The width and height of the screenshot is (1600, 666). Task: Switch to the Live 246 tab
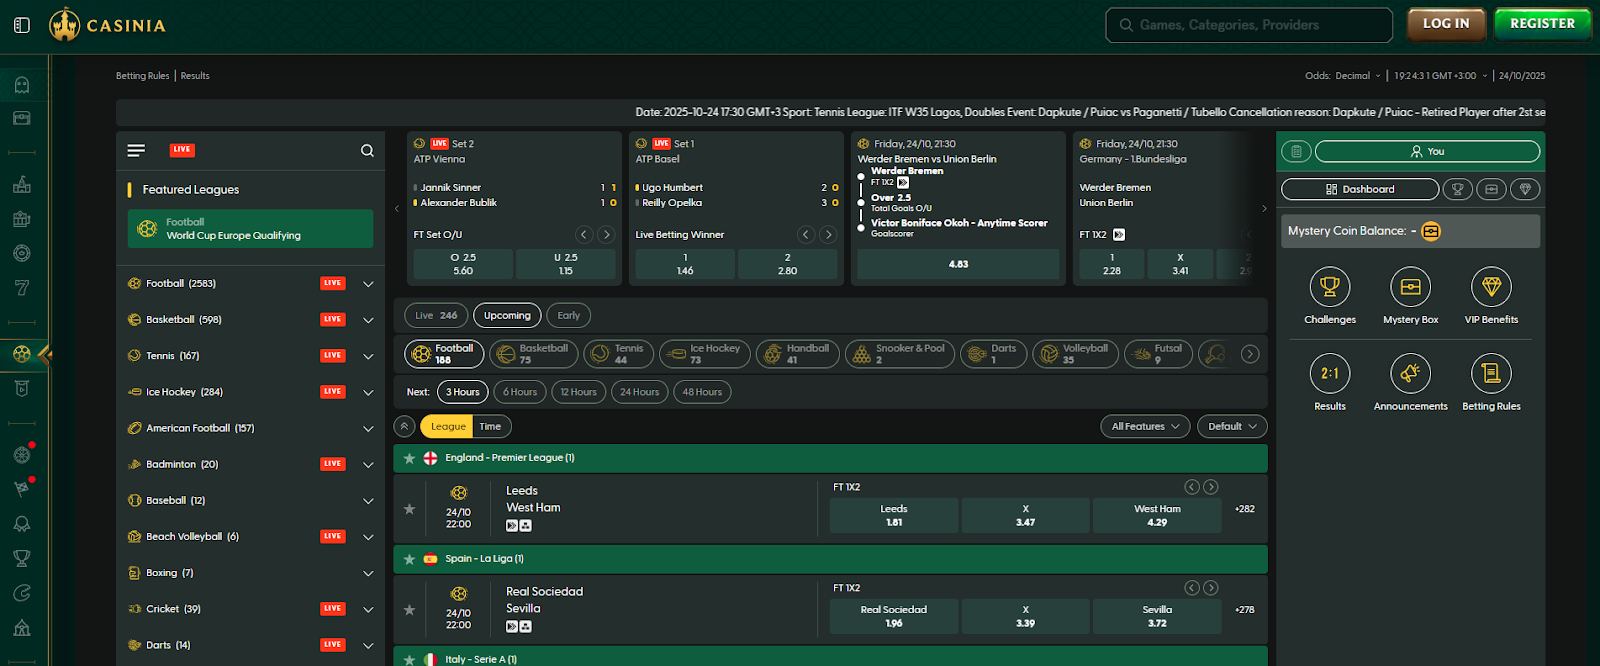point(436,315)
